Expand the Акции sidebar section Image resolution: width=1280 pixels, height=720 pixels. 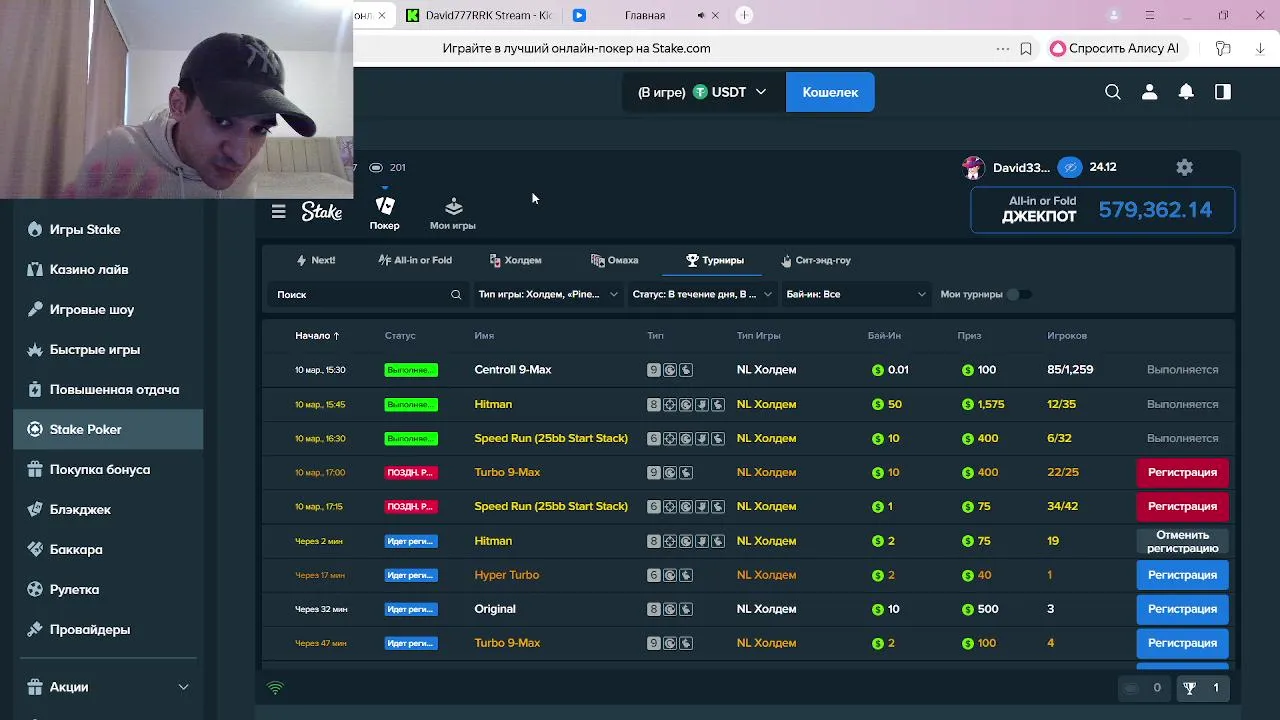point(108,687)
